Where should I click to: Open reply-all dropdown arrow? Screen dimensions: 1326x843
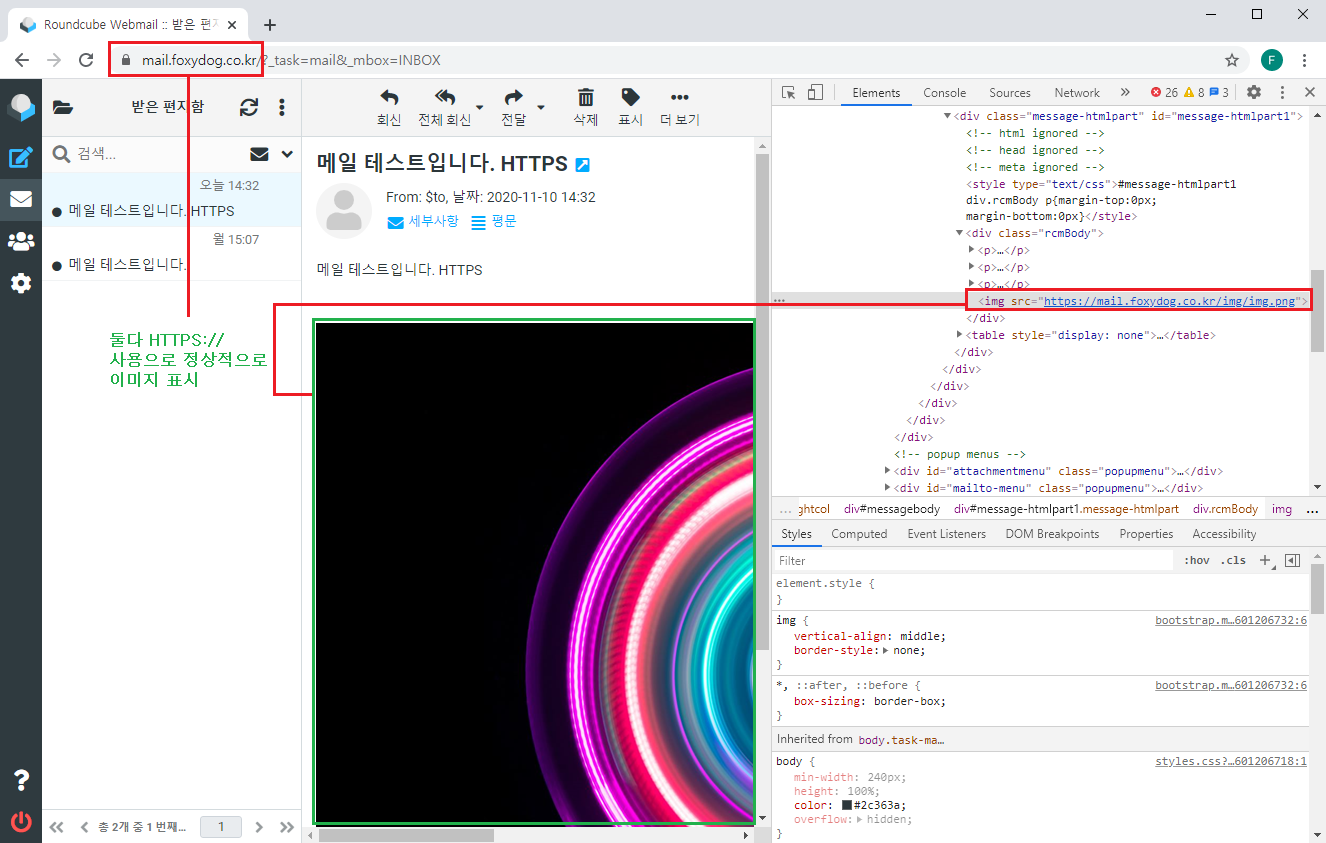pyautogui.click(x=479, y=107)
